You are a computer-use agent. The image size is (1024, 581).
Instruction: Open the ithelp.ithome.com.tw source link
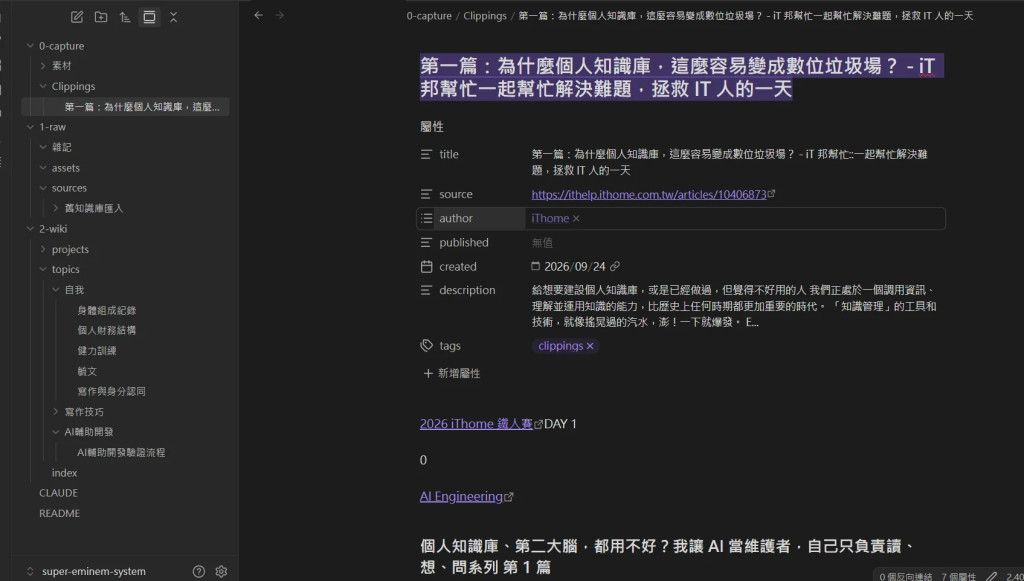(x=648, y=195)
